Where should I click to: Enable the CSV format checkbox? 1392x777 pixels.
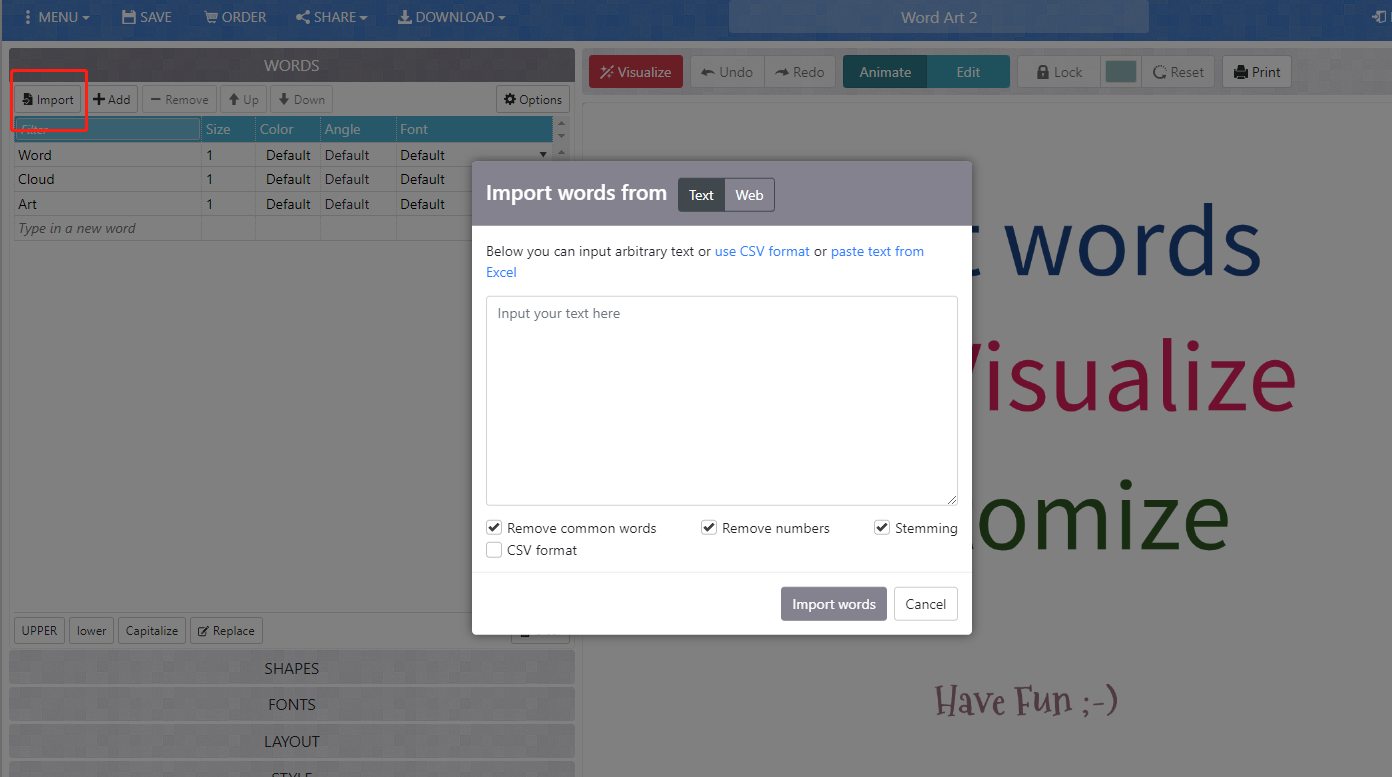[x=494, y=550]
